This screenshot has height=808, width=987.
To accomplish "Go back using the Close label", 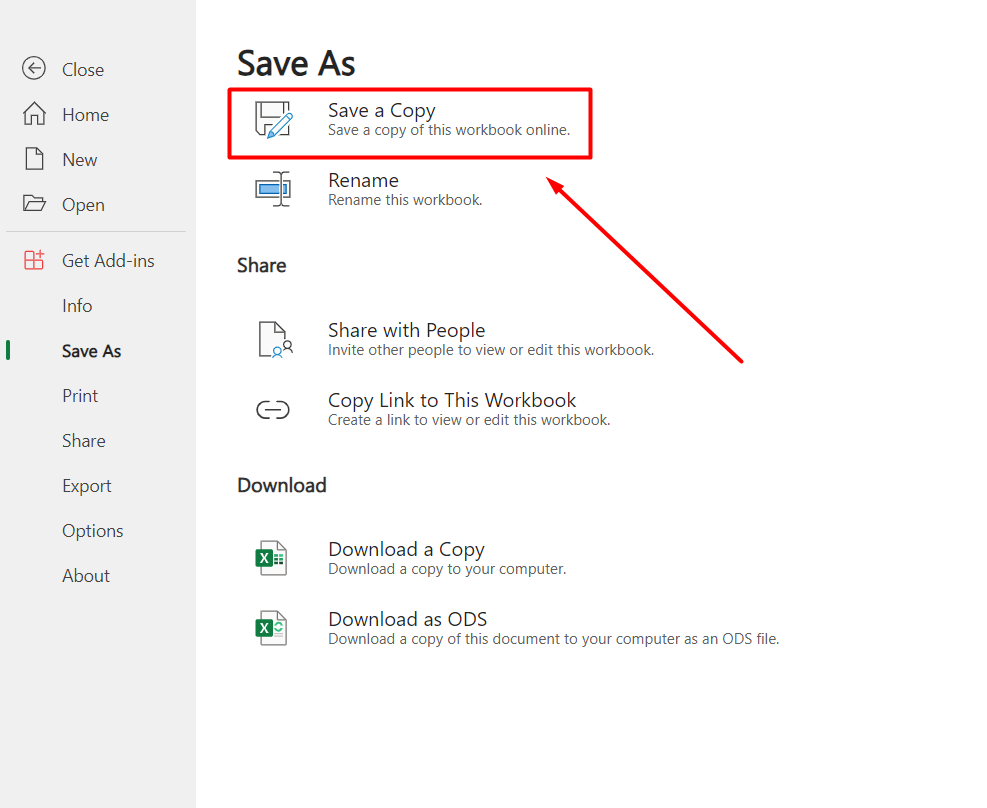I will tap(83, 69).
